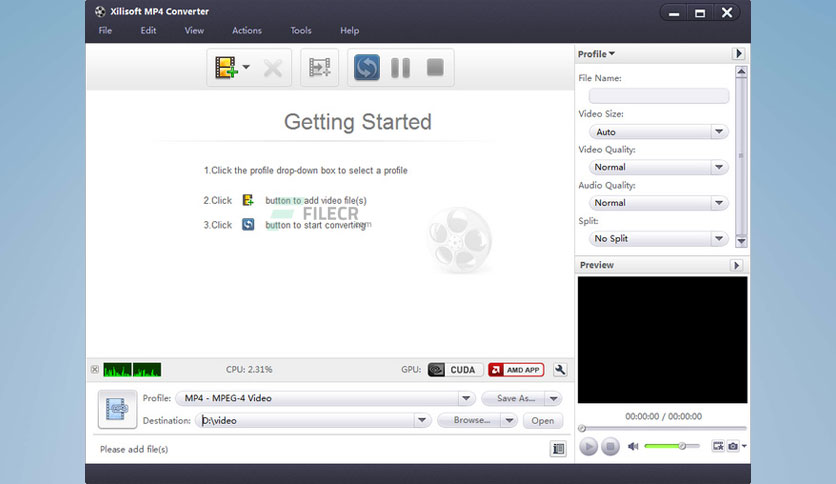836x484 pixels.
Task: Open the Destination path dropdown arrow
Action: [422, 421]
